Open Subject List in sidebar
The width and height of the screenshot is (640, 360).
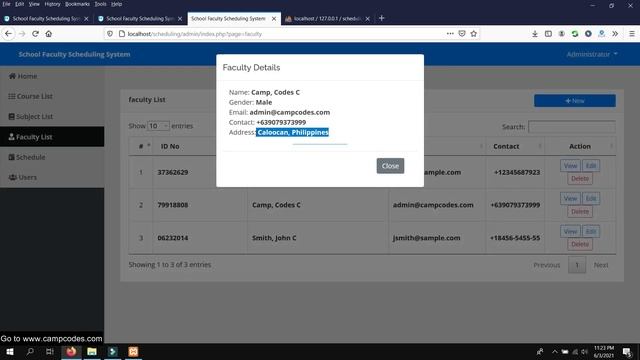[52, 116]
